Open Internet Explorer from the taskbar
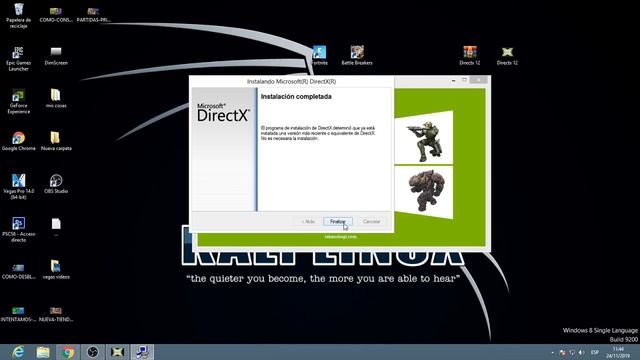Screen dimensions: 640x360 pos(18,352)
